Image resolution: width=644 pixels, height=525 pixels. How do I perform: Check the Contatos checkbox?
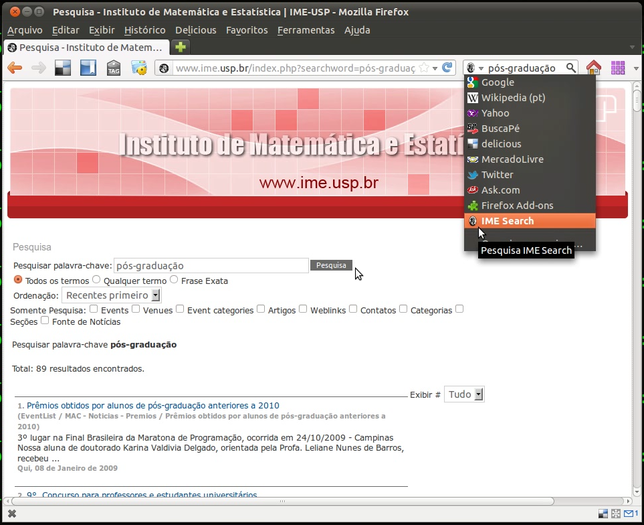pos(353,309)
